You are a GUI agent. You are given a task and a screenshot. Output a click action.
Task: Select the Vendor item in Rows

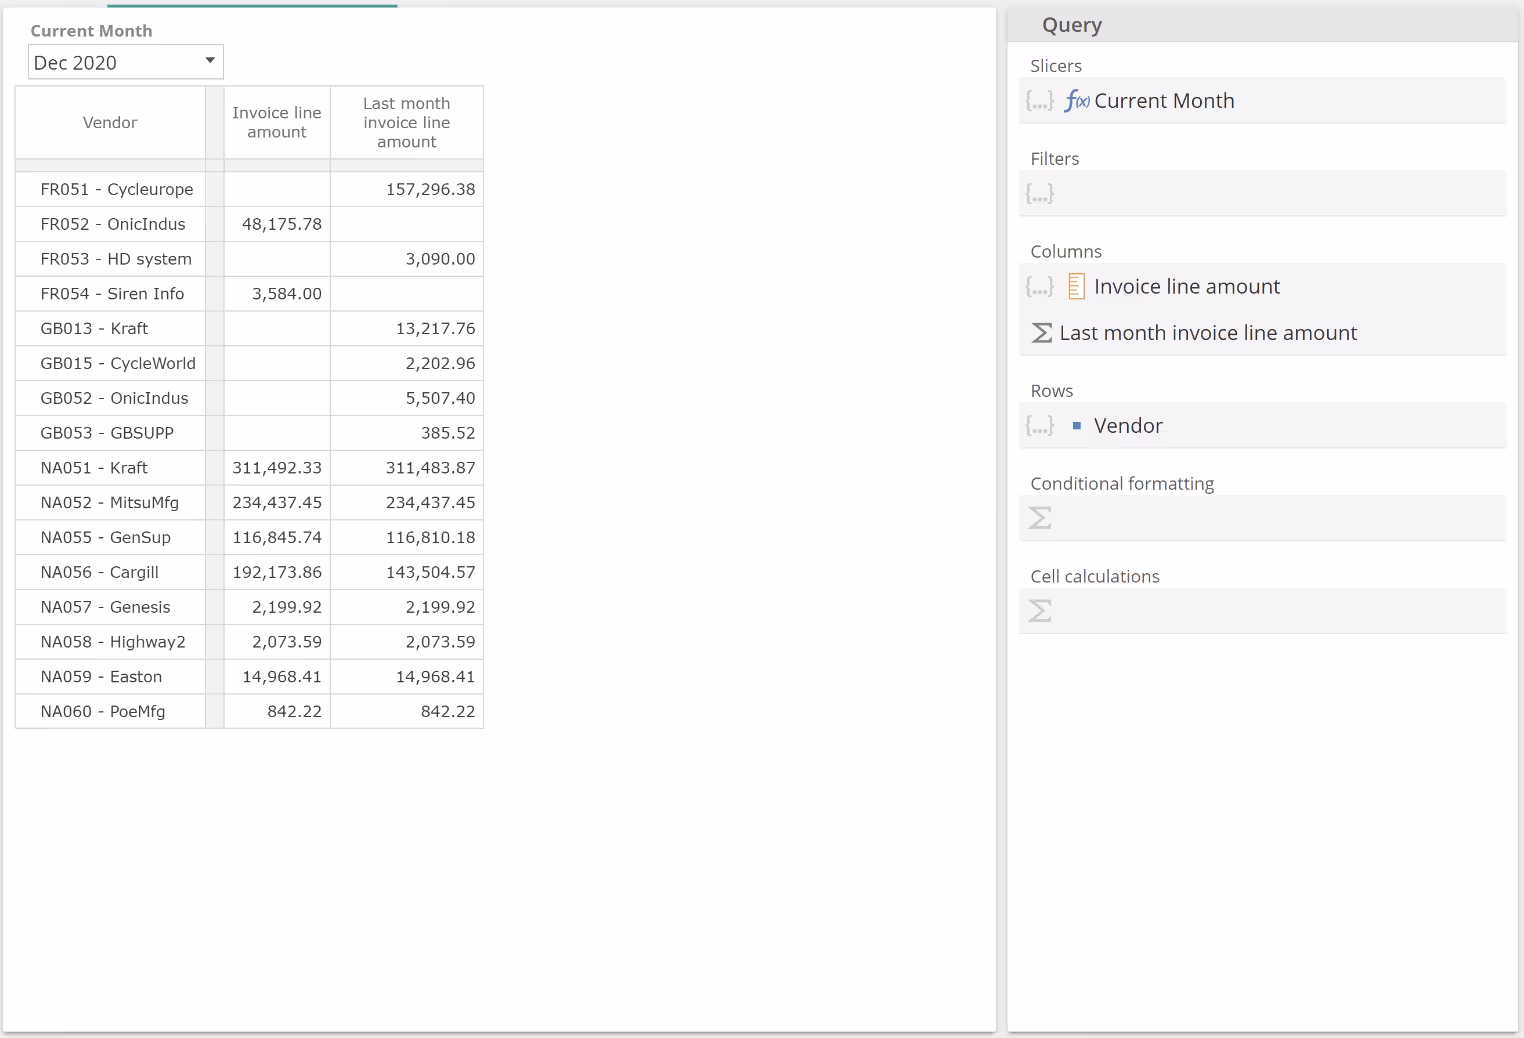coord(1128,426)
